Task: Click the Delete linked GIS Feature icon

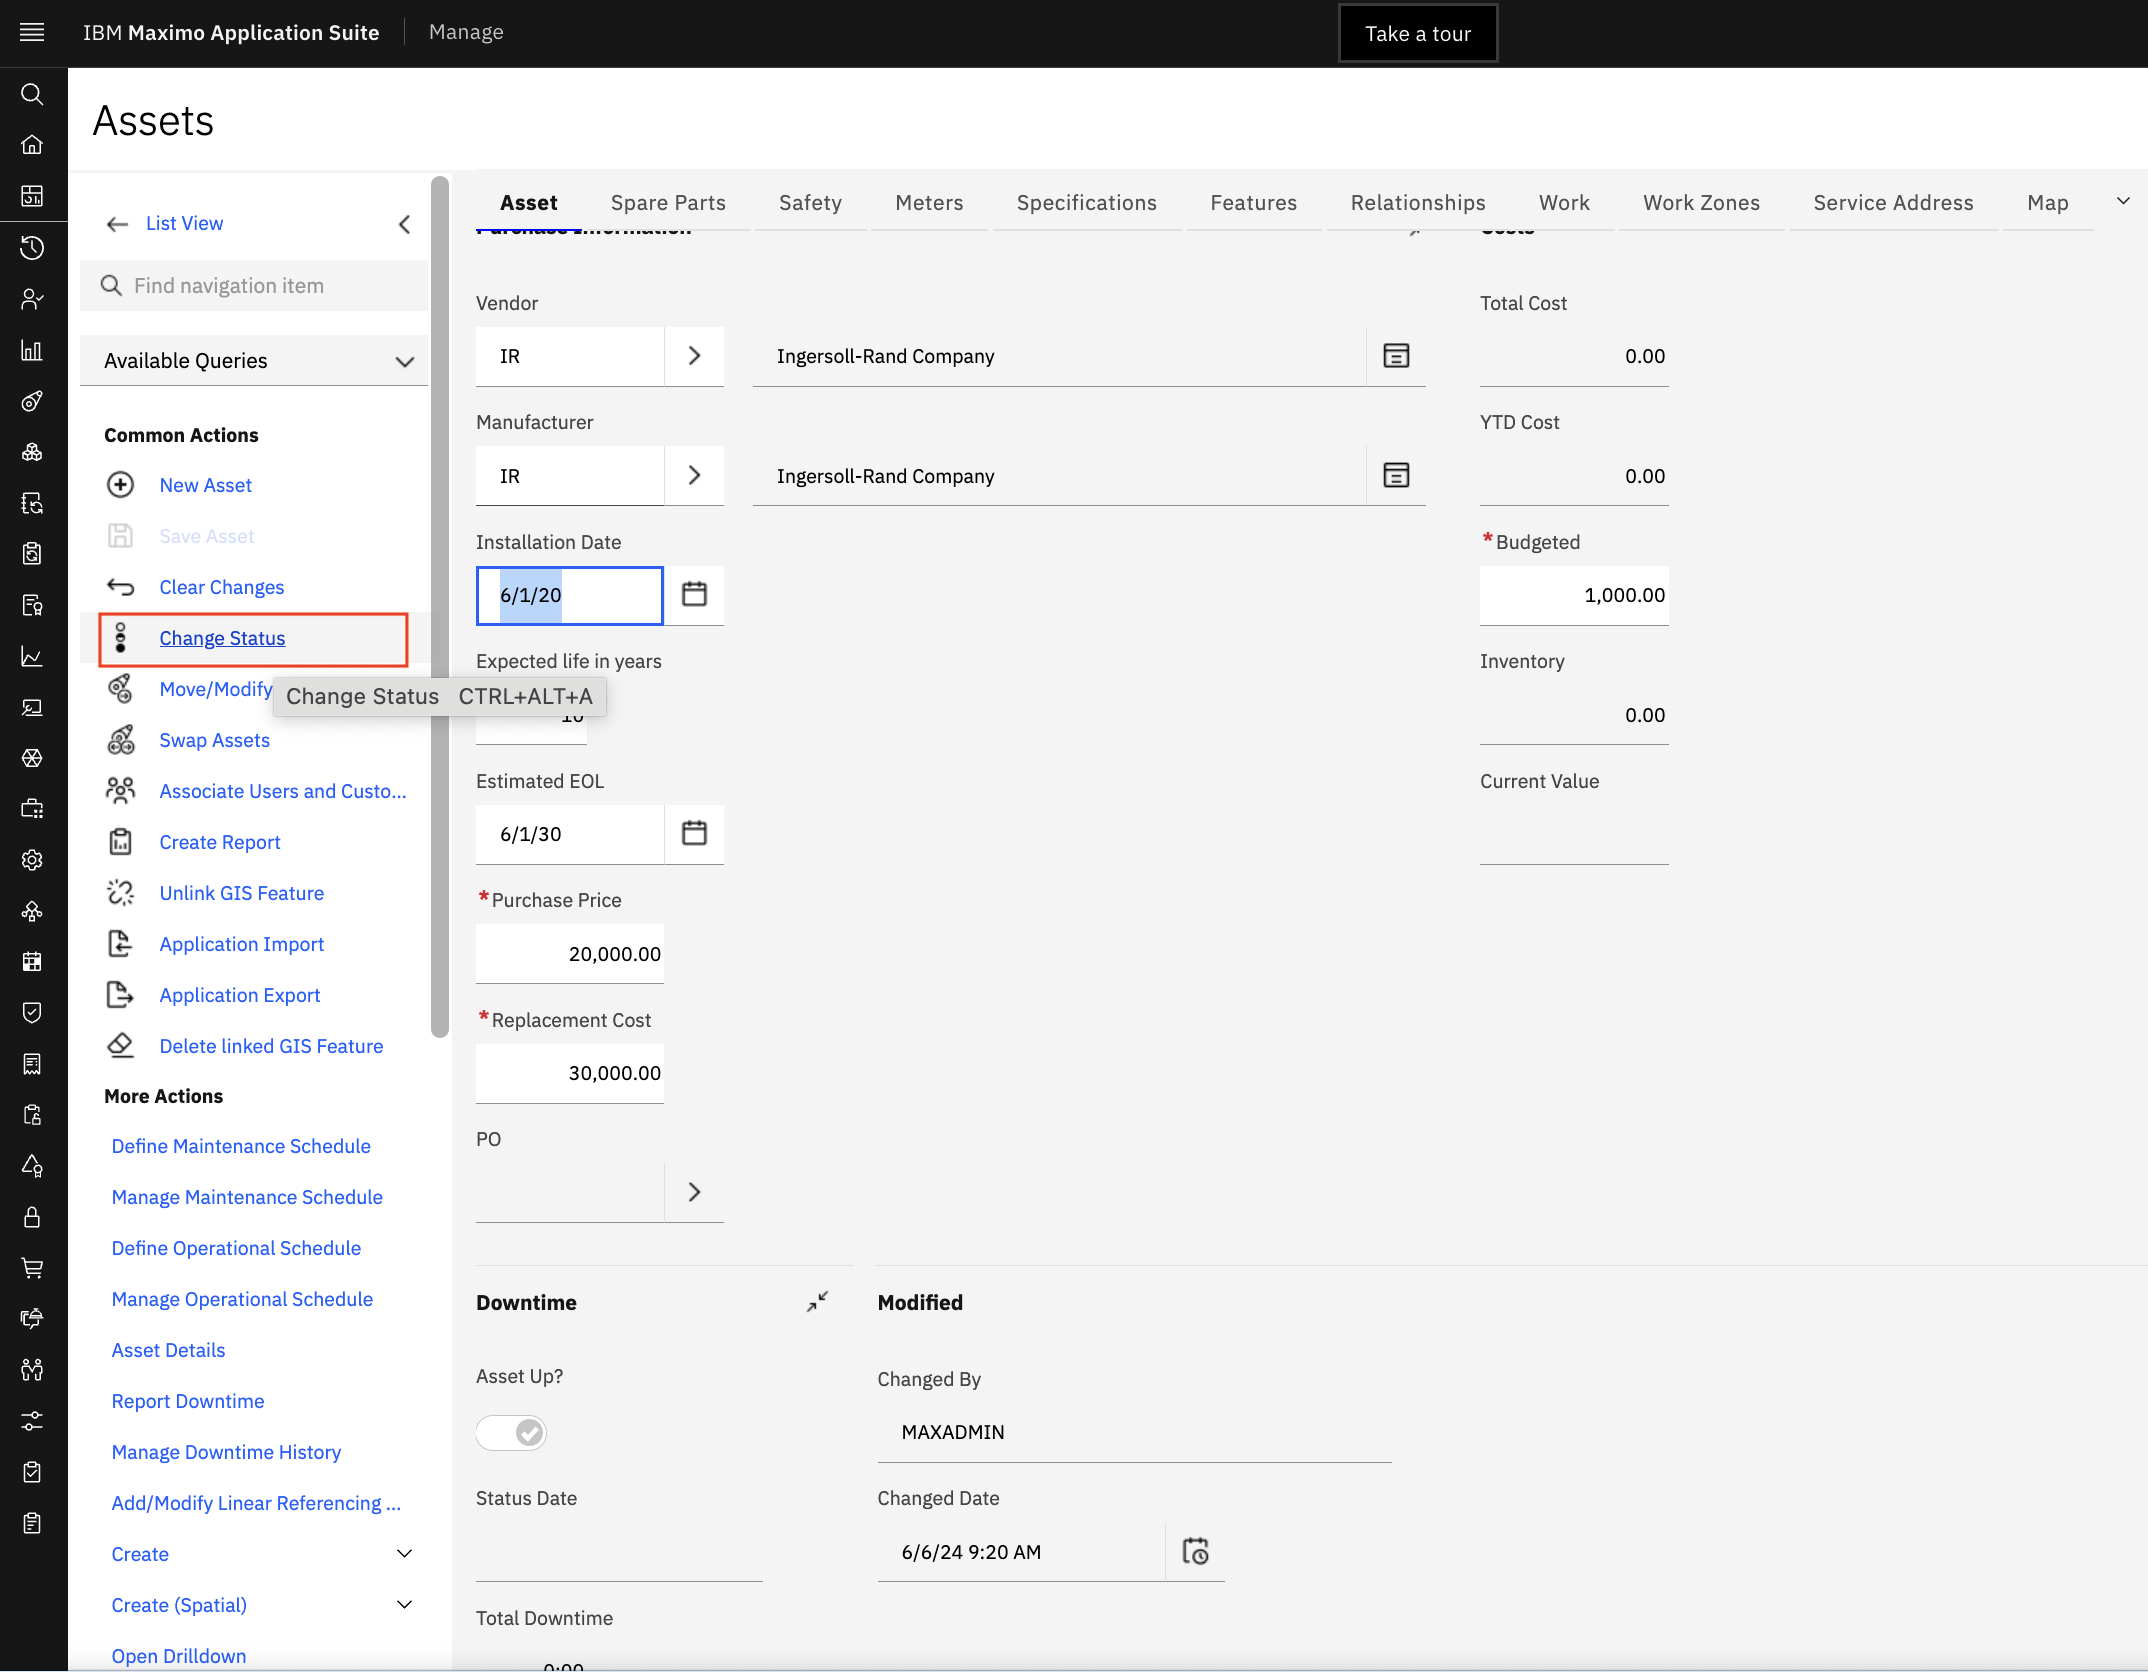Action: tap(120, 1044)
